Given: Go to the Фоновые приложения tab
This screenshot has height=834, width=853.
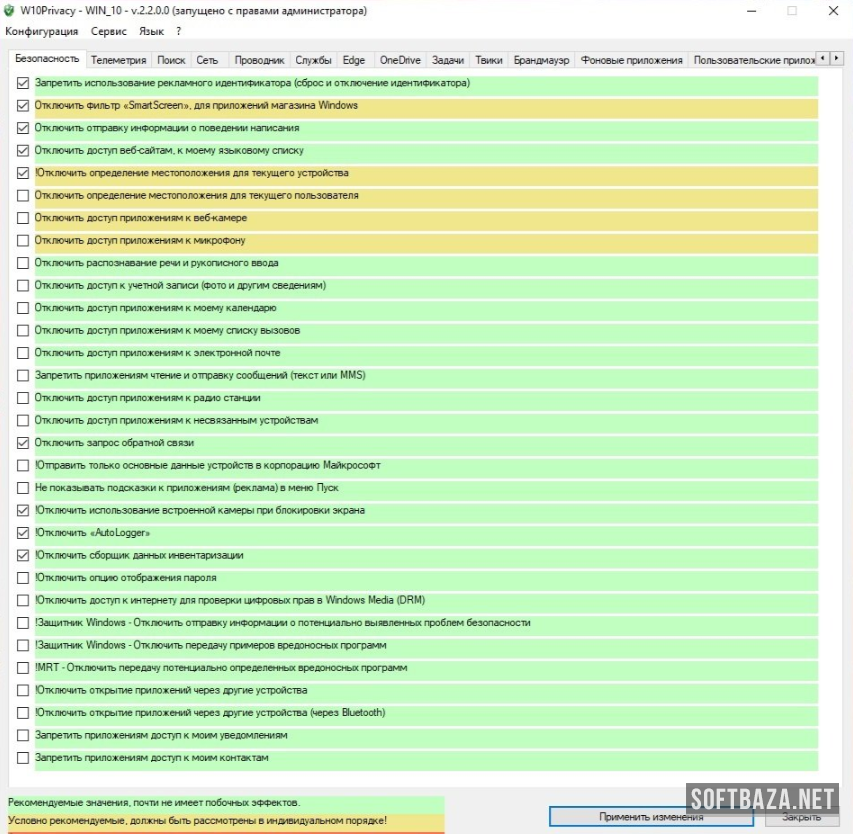Looking at the screenshot, I should [x=631, y=60].
